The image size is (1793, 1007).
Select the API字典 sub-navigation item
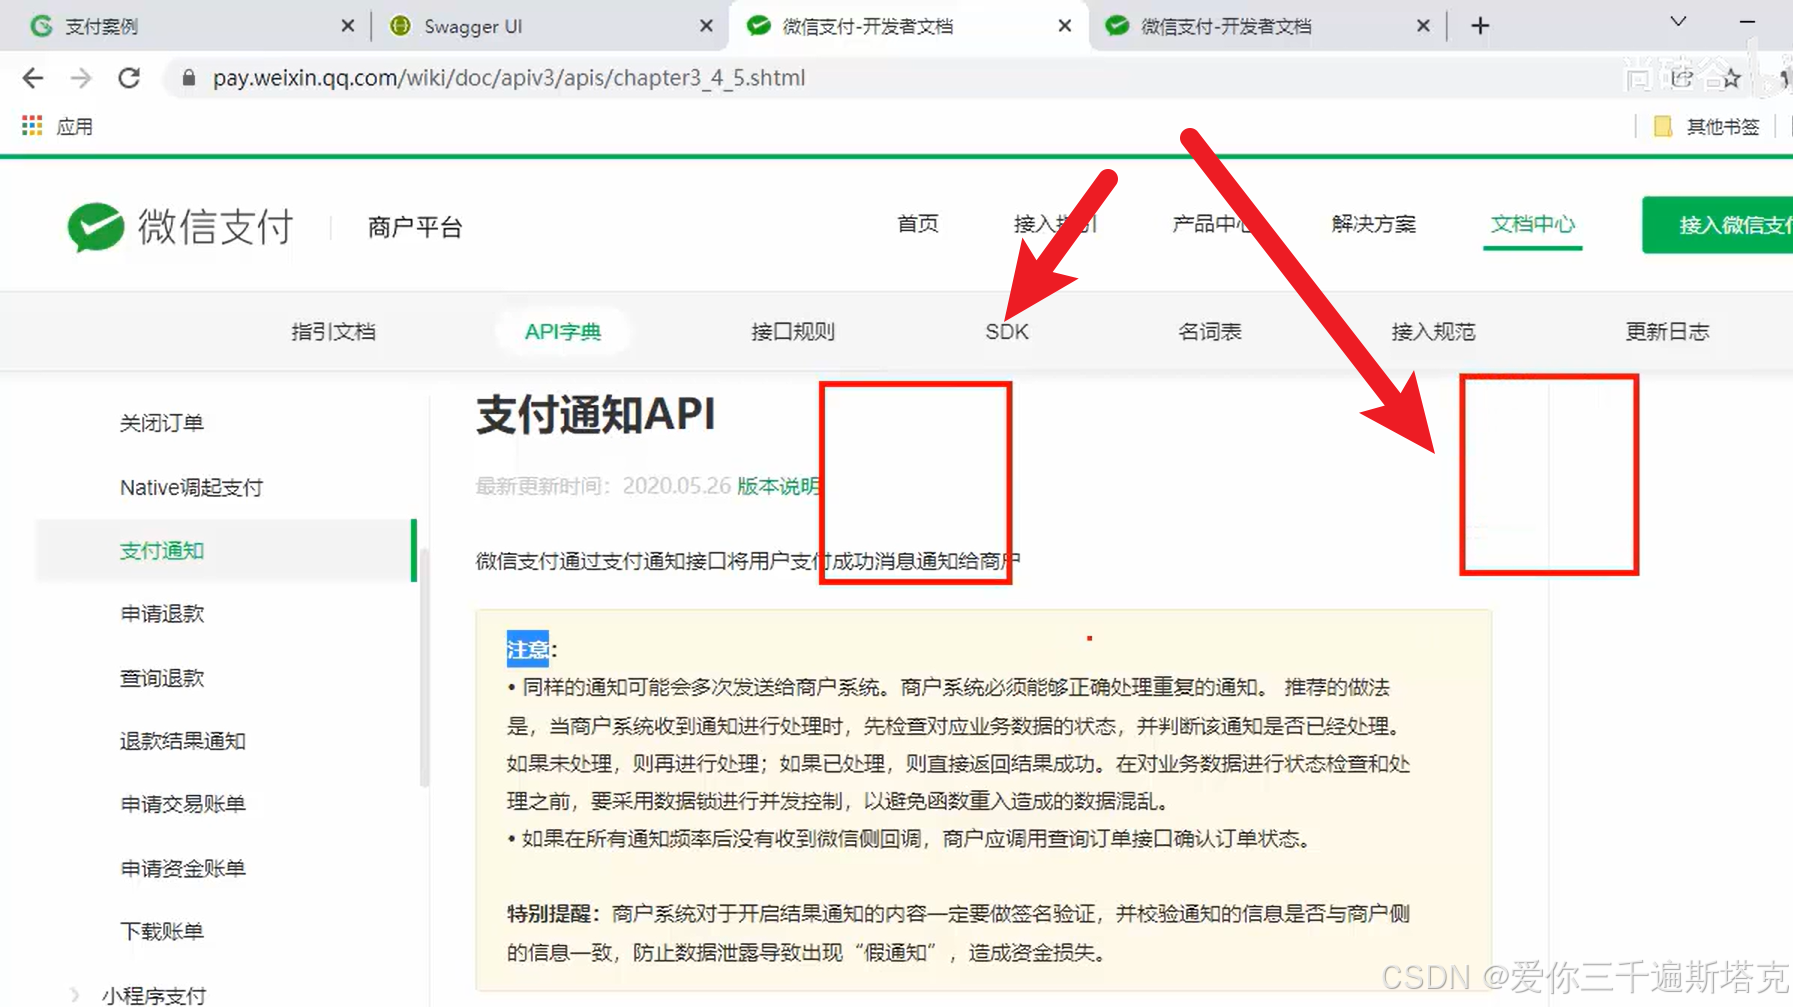click(x=562, y=332)
